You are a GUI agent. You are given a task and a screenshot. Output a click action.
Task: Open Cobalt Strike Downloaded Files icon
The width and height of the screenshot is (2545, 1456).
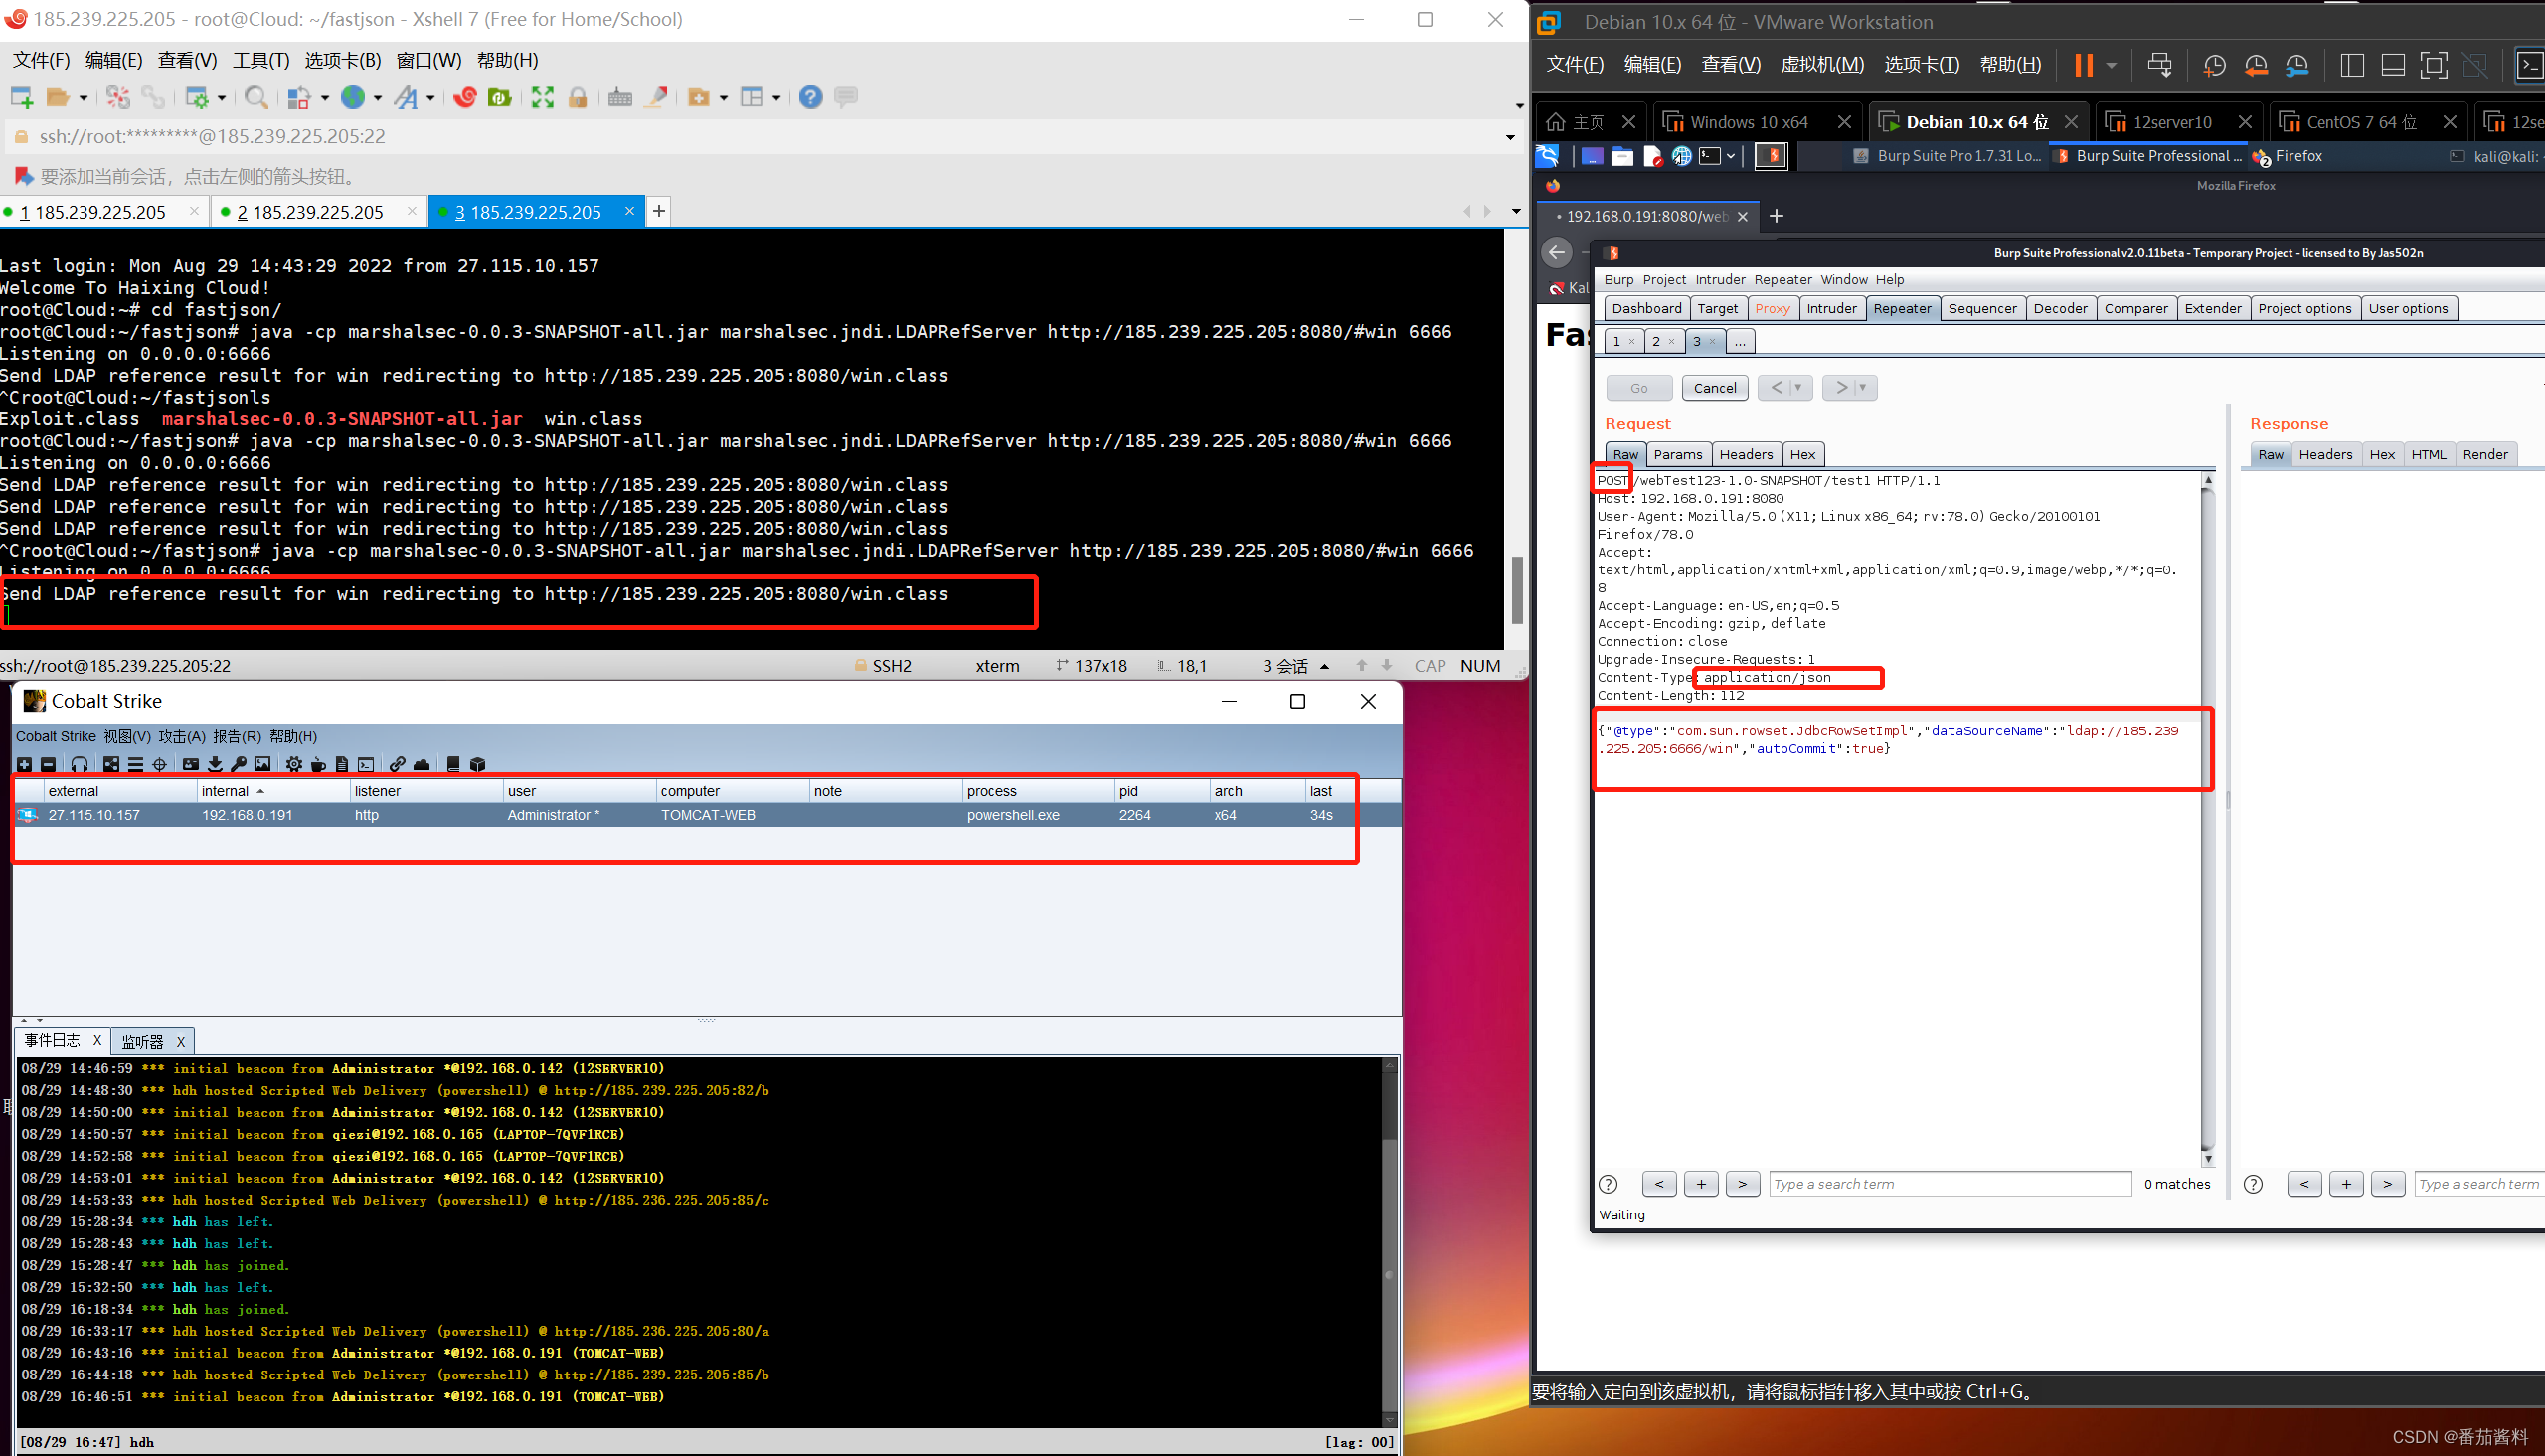coord(215,764)
